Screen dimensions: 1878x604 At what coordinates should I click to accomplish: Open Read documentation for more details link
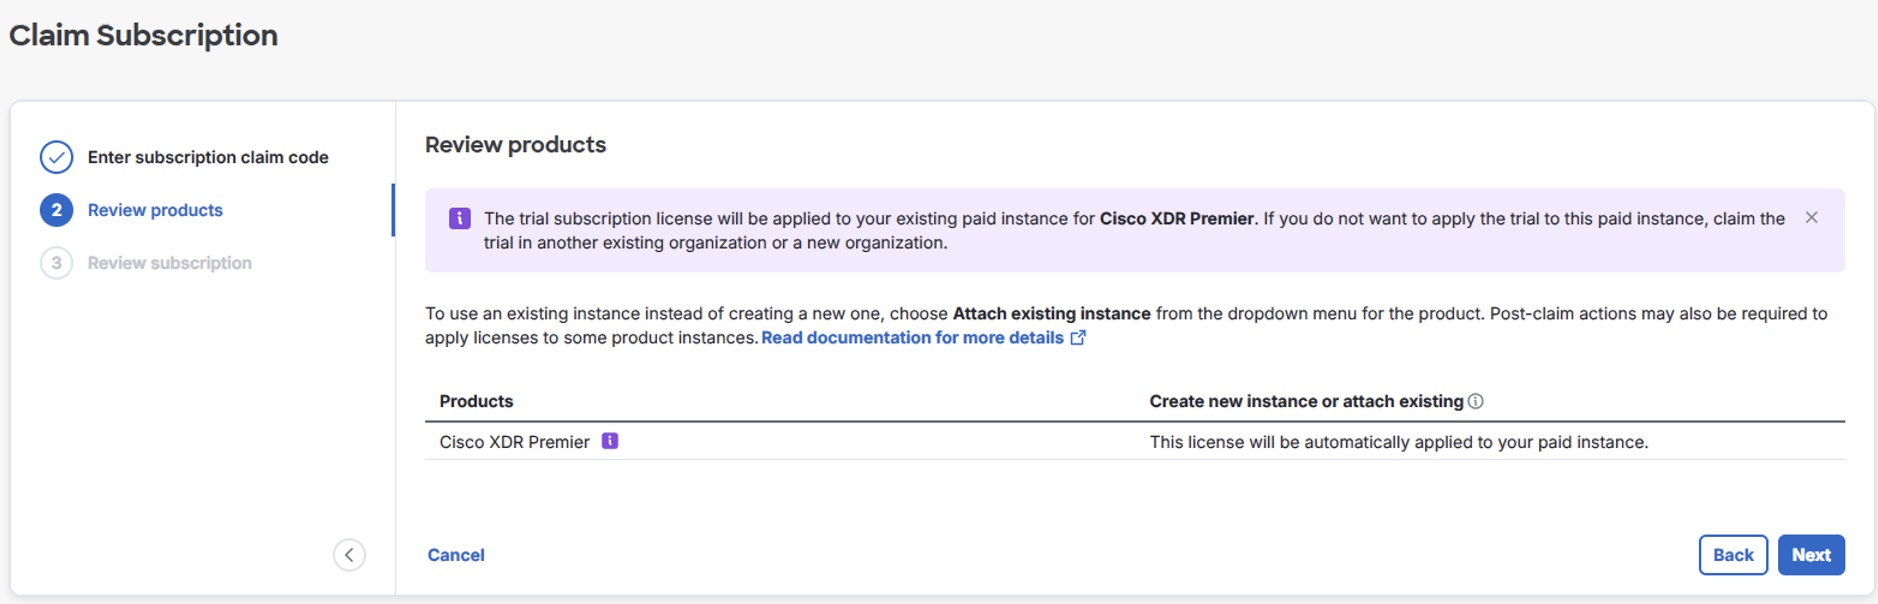(912, 338)
